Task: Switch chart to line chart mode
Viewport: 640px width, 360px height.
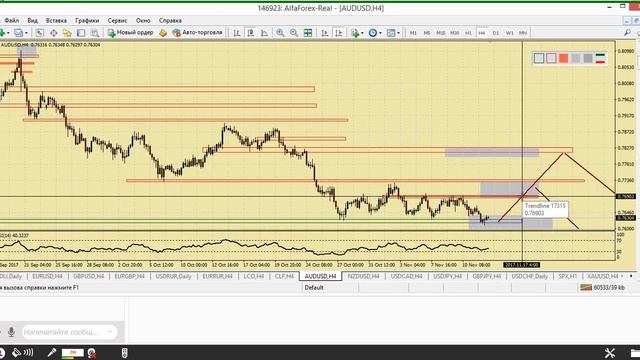Action: [264, 33]
